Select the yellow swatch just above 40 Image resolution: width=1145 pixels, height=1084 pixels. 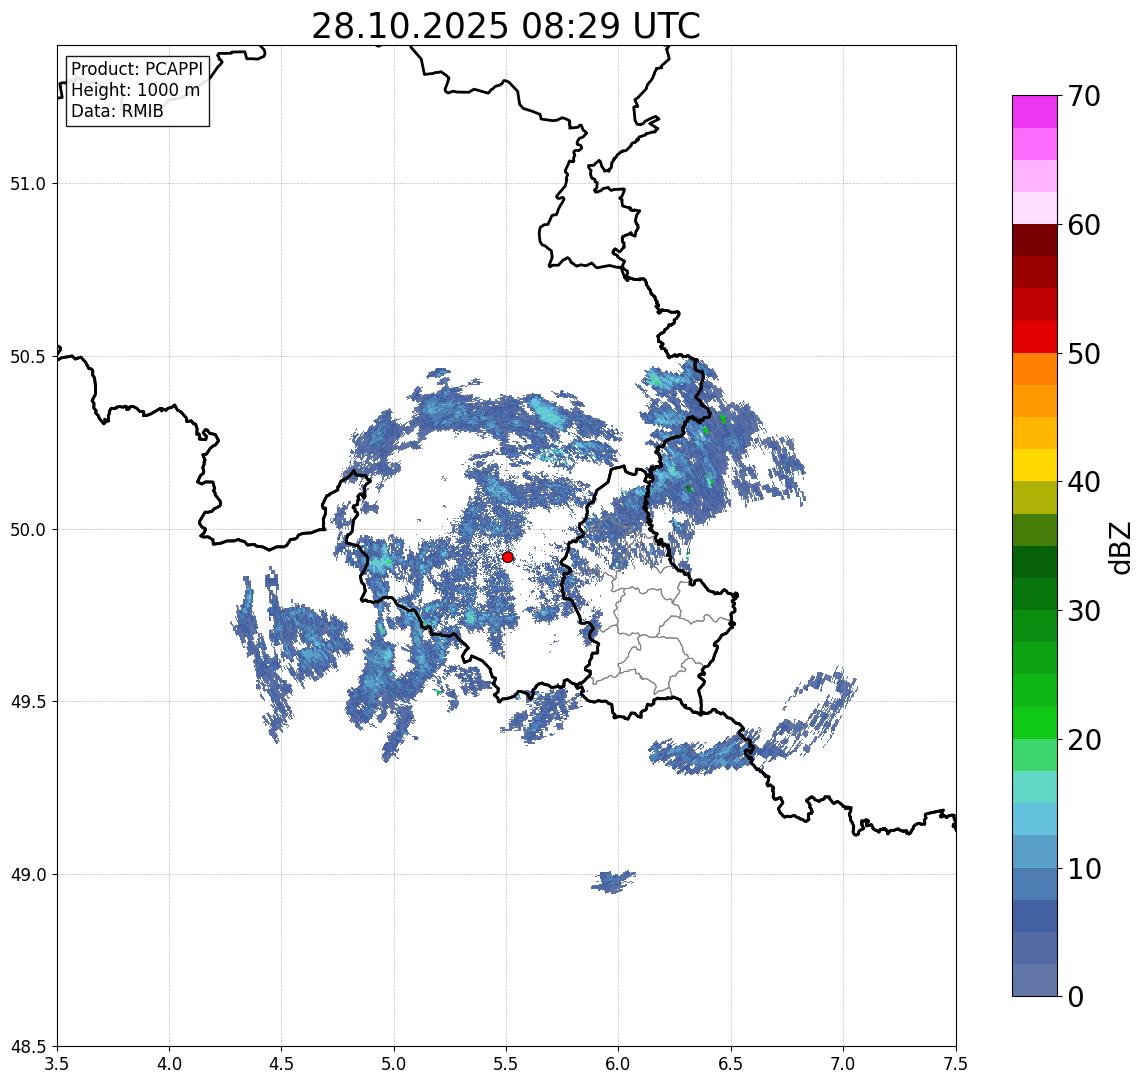(1035, 465)
